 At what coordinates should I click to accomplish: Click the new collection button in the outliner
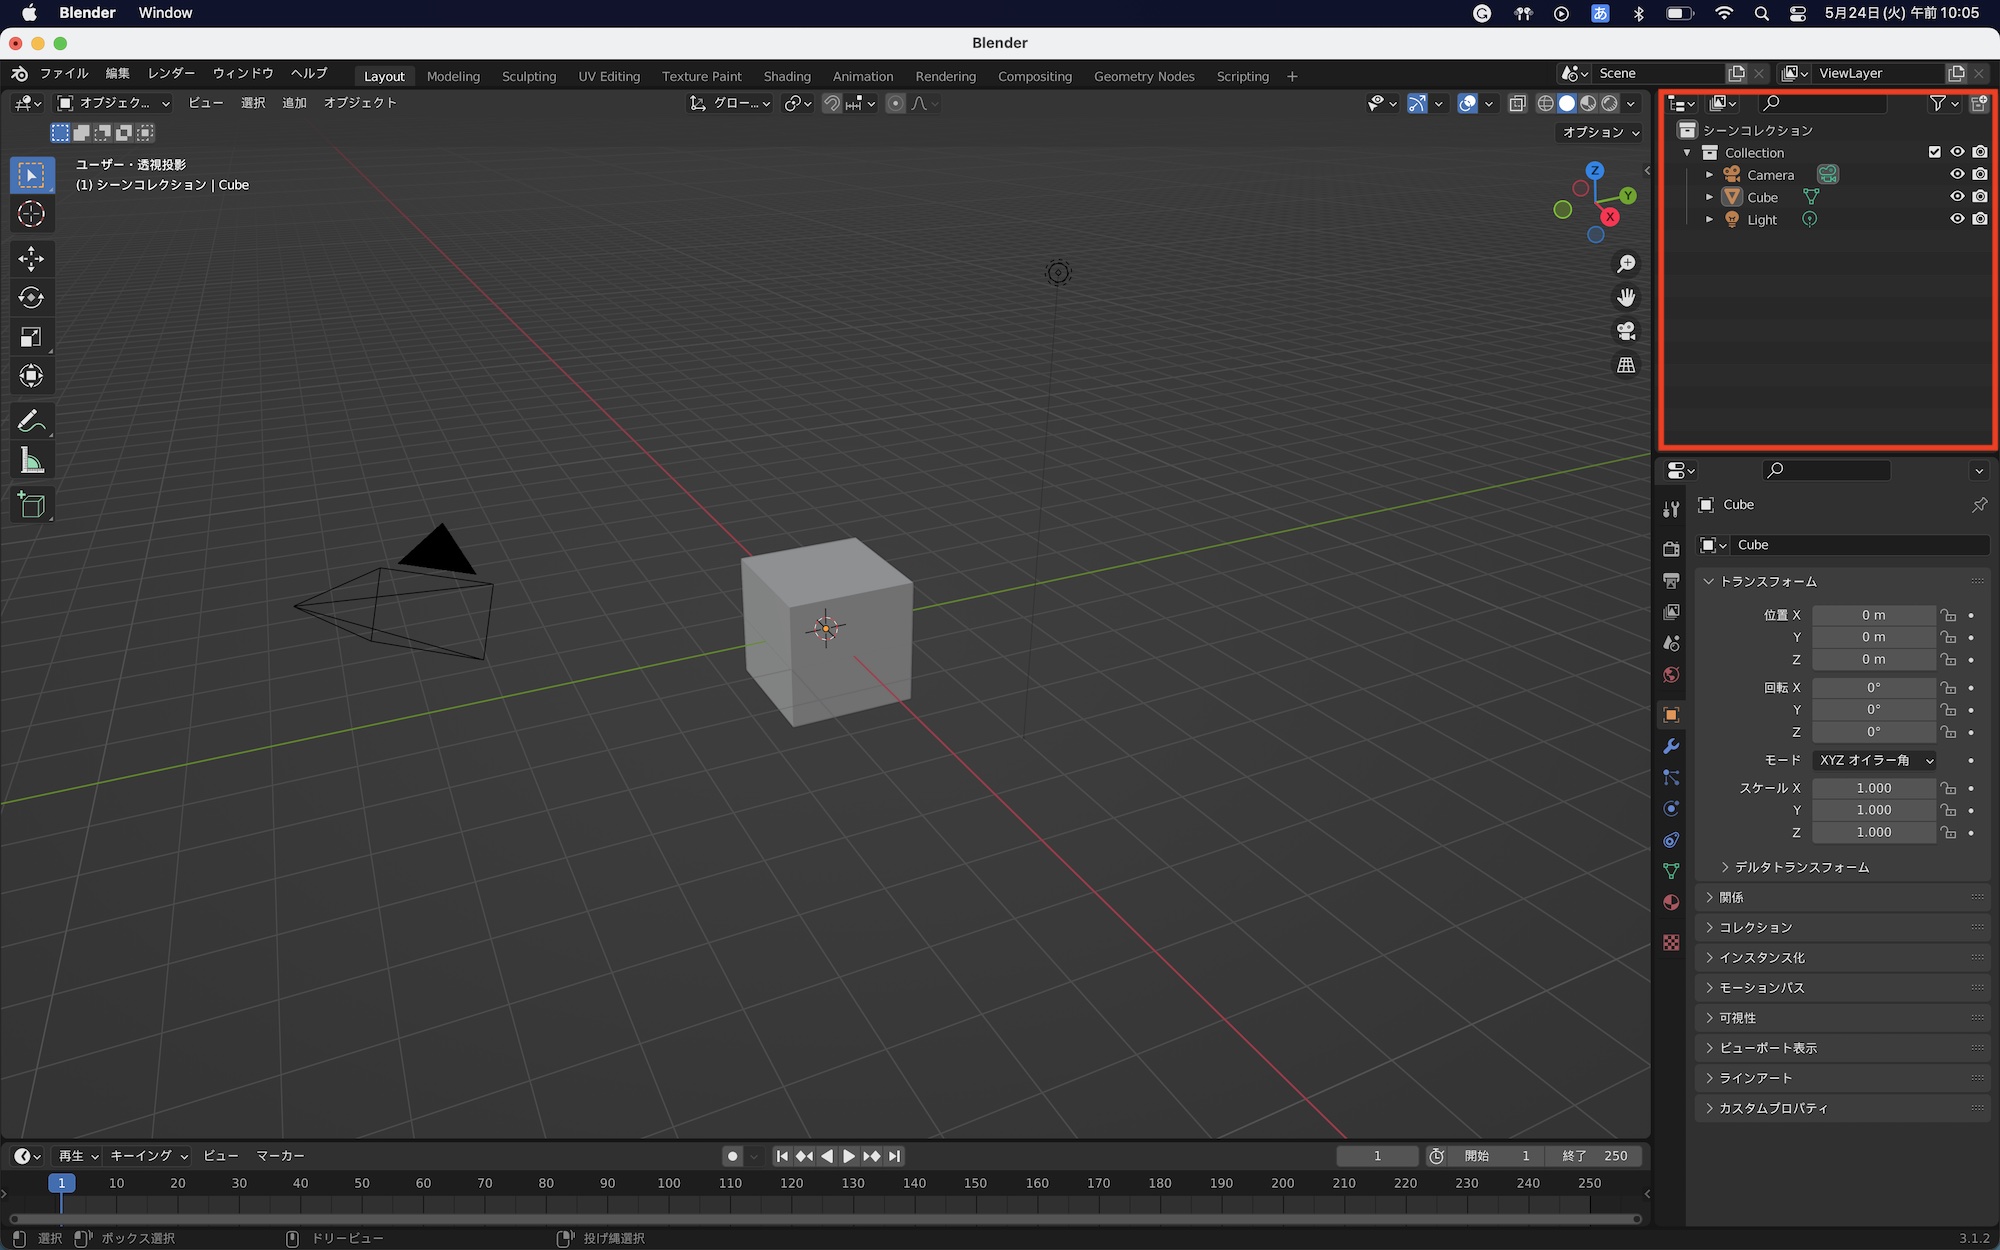(x=1979, y=103)
